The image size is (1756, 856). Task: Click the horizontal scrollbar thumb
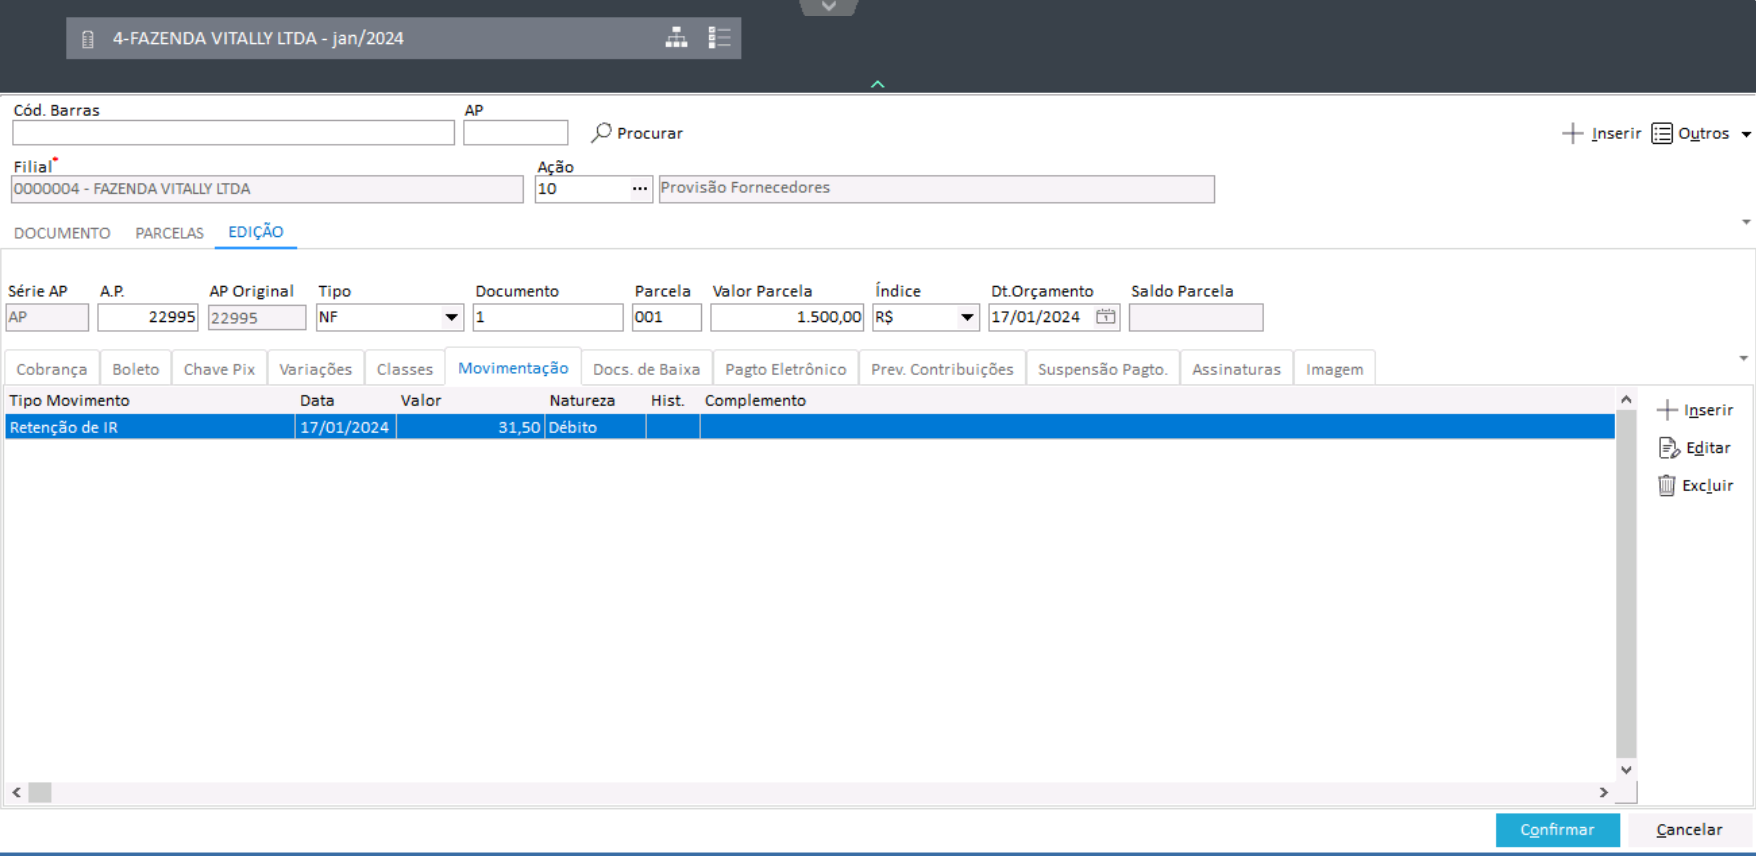tap(40, 792)
